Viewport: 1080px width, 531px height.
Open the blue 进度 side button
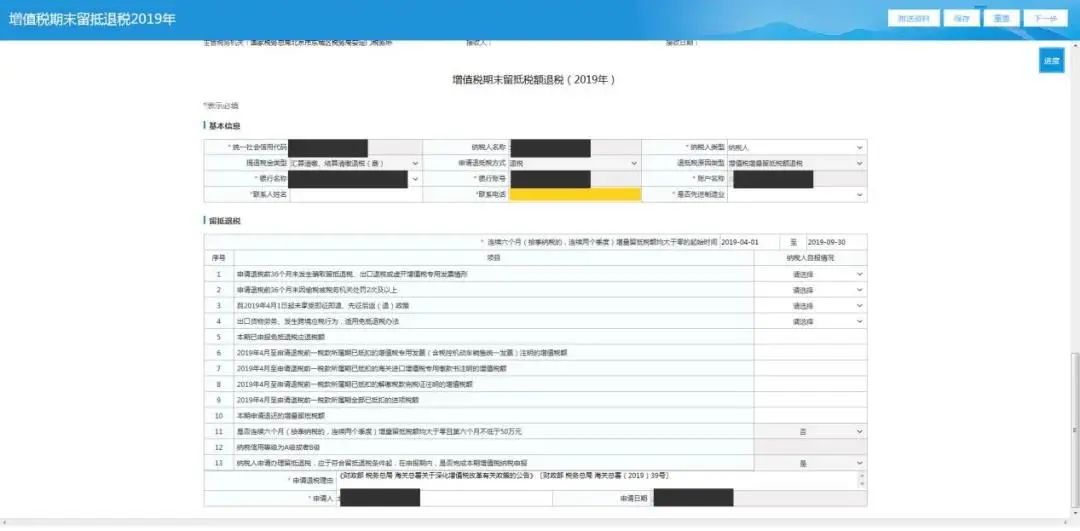pyautogui.click(x=1052, y=61)
